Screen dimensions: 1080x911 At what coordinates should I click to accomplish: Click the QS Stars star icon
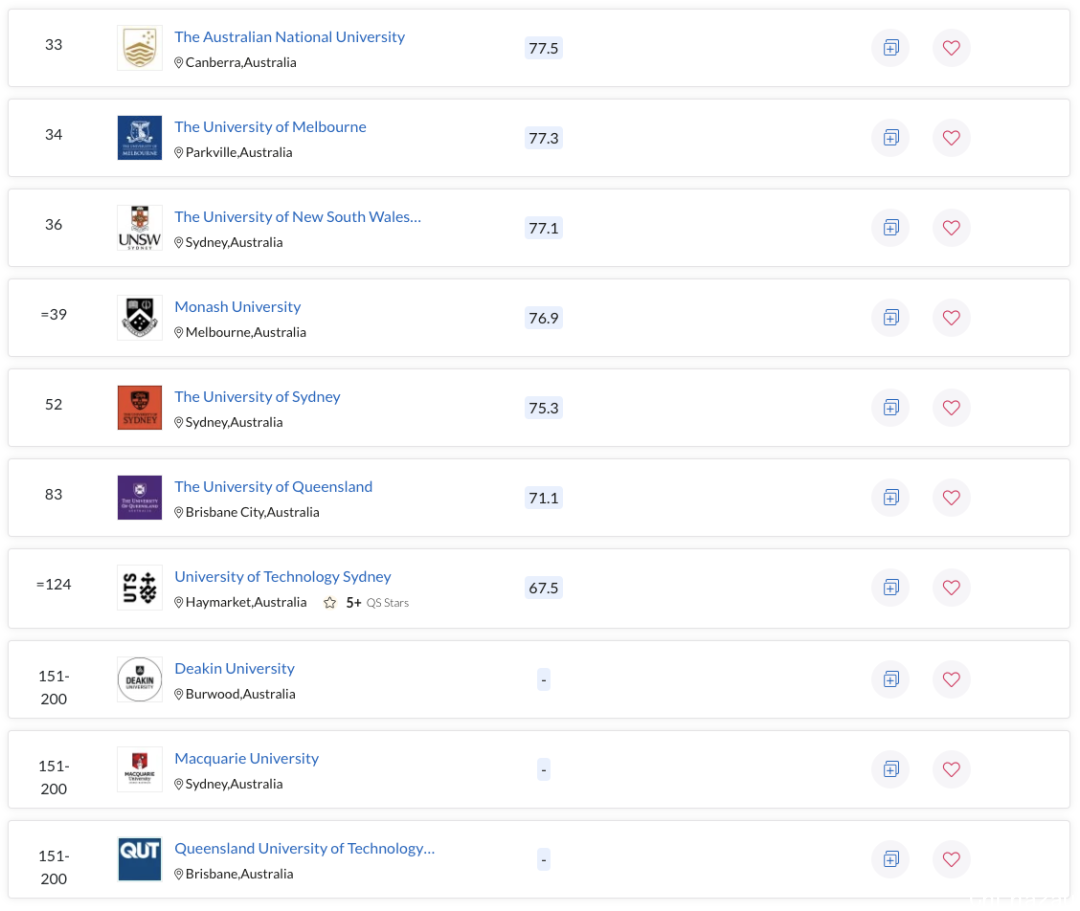(330, 603)
